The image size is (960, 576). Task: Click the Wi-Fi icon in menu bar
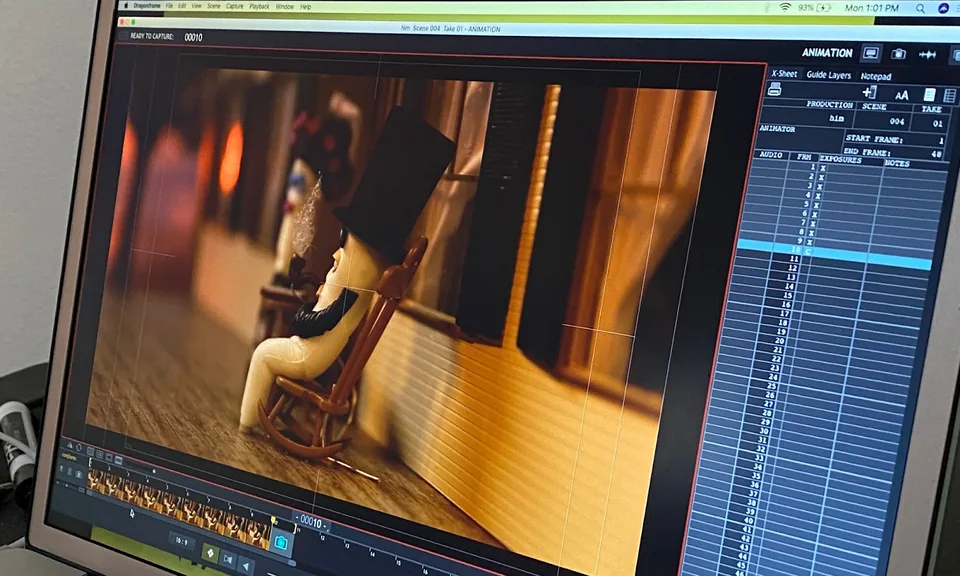tap(785, 7)
